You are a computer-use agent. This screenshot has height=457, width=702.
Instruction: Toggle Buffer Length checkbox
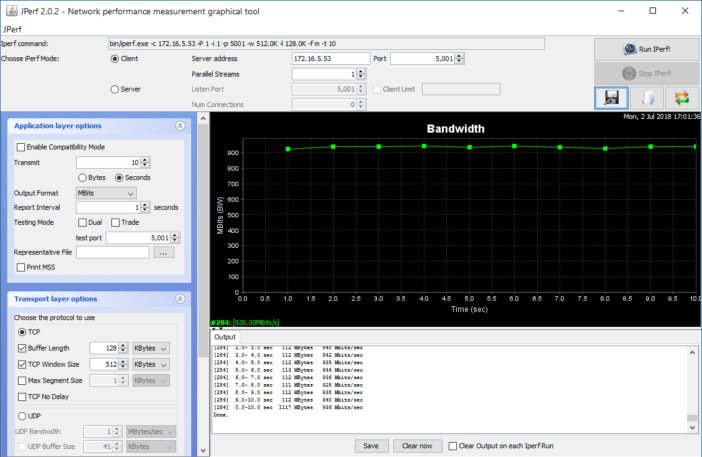click(x=22, y=348)
